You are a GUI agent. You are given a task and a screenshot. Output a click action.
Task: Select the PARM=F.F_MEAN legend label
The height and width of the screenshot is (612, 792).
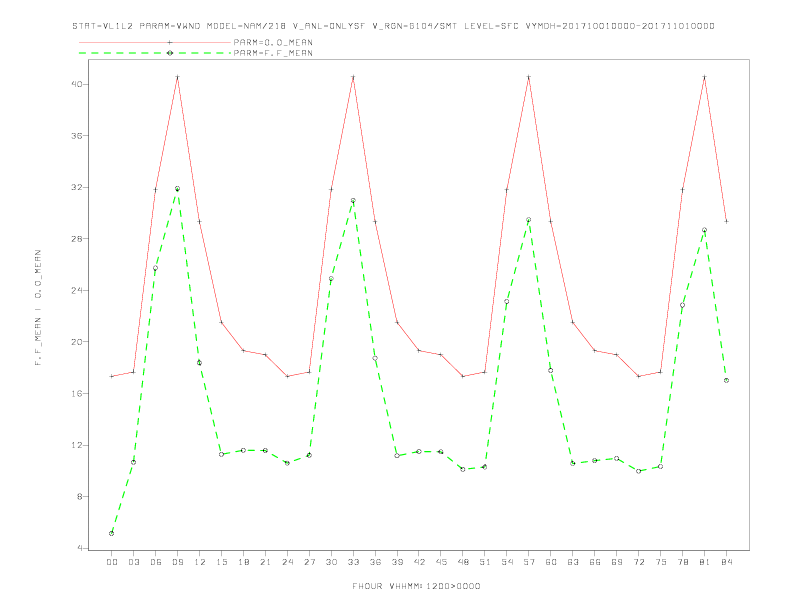(x=273, y=53)
